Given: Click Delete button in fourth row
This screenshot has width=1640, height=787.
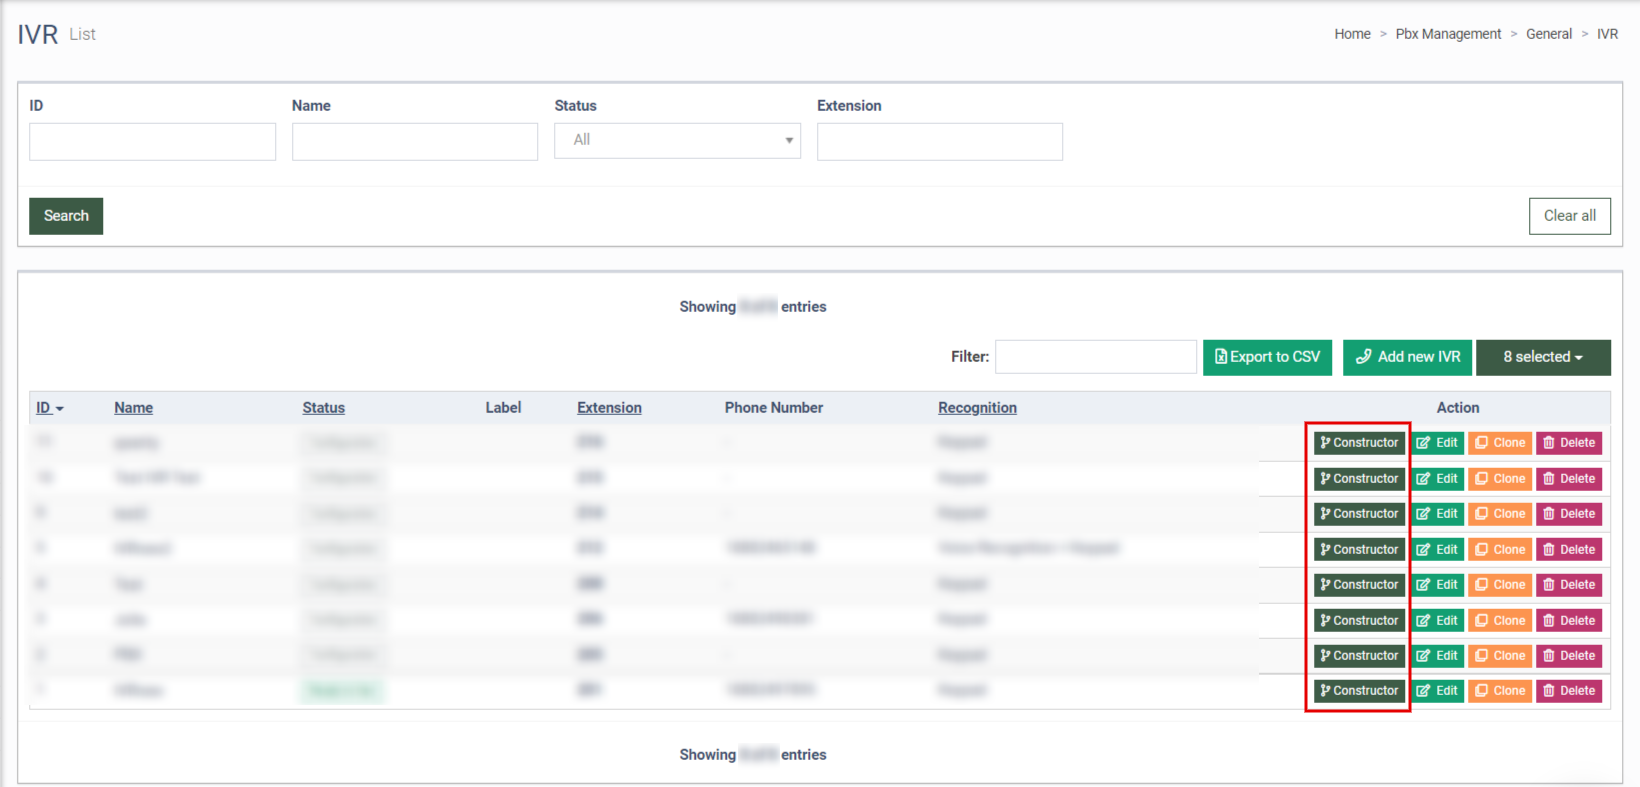Looking at the screenshot, I should (1569, 550).
